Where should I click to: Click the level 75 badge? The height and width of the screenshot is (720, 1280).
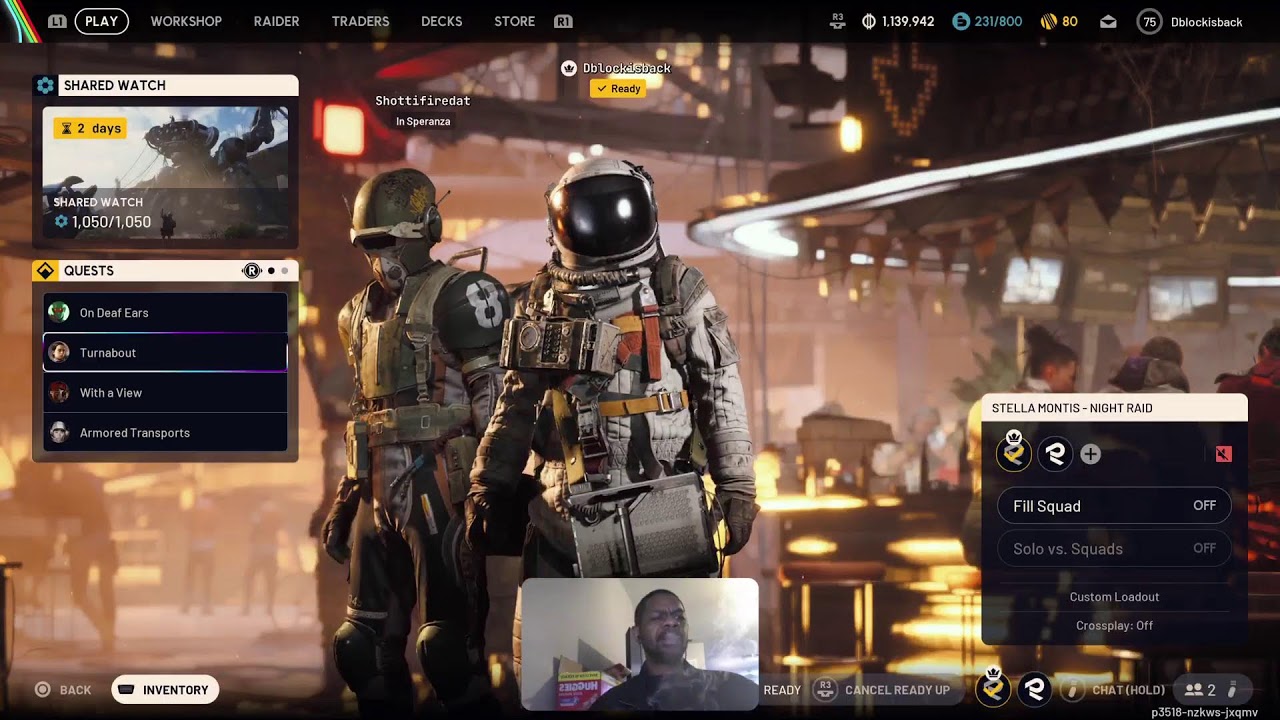pos(1150,21)
